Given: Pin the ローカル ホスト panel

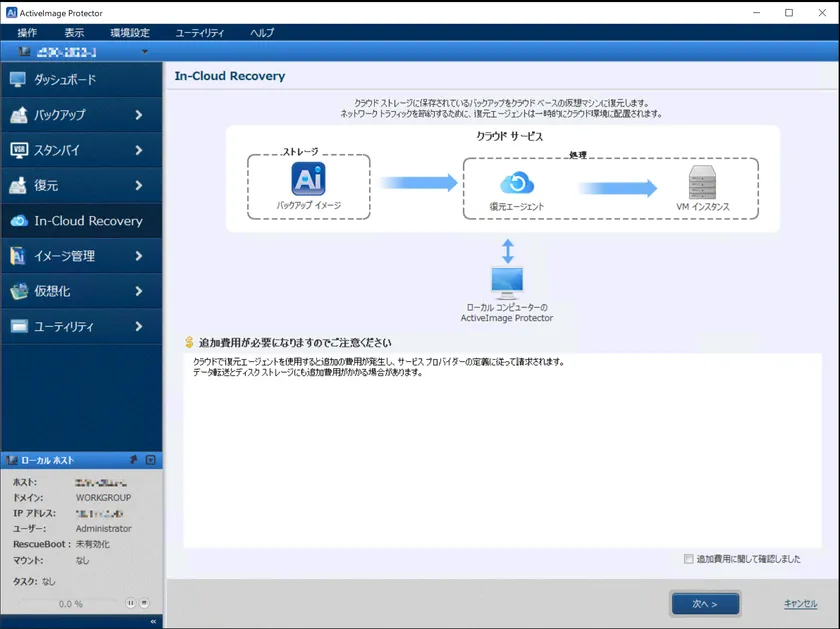Looking at the screenshot, I should [133, 460].
